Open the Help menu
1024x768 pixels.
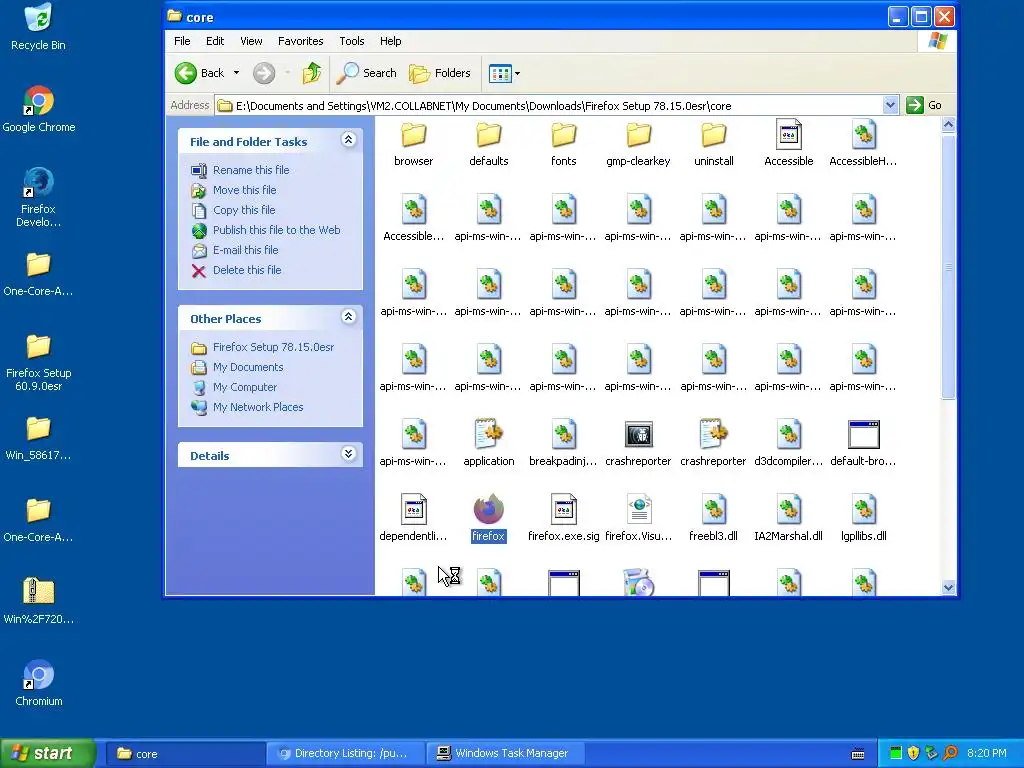click(x=391, y=41)
